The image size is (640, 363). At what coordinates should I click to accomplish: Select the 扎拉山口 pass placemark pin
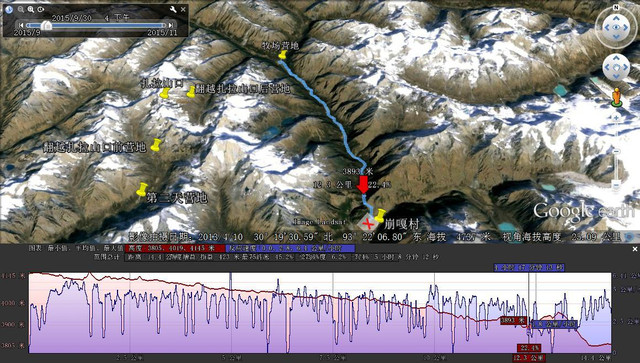tap(164, 93)
